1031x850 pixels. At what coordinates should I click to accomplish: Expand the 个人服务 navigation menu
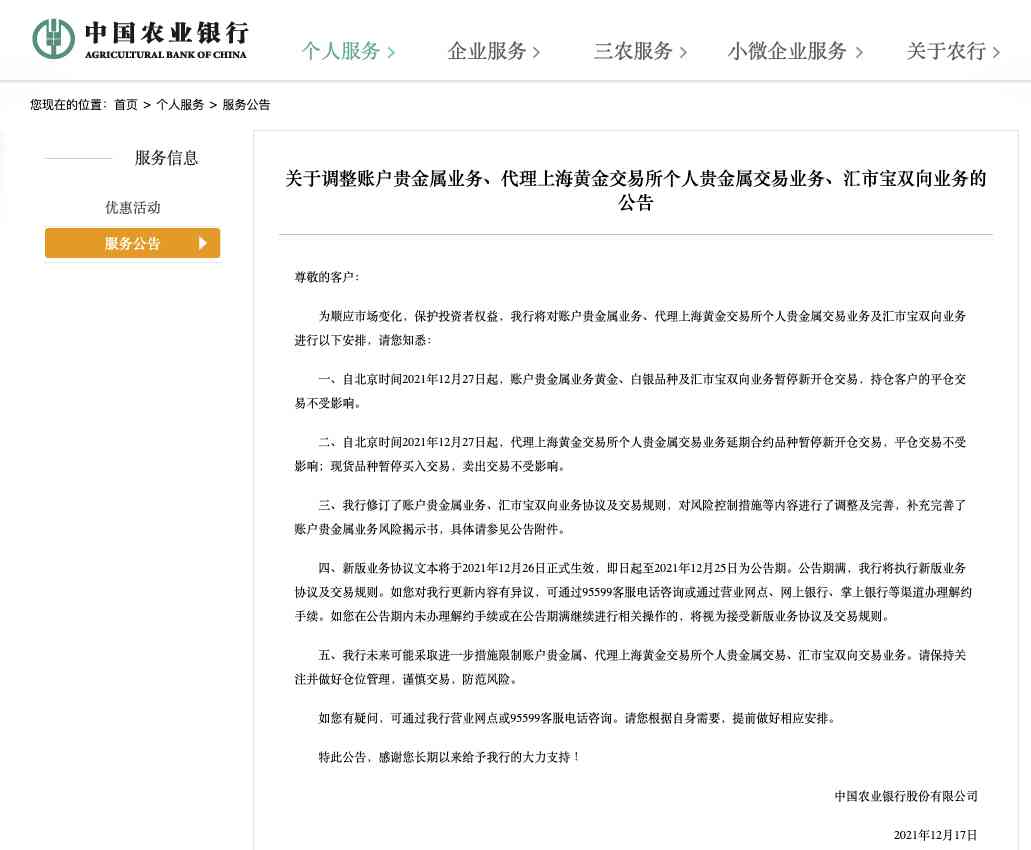tap(340, 52)
